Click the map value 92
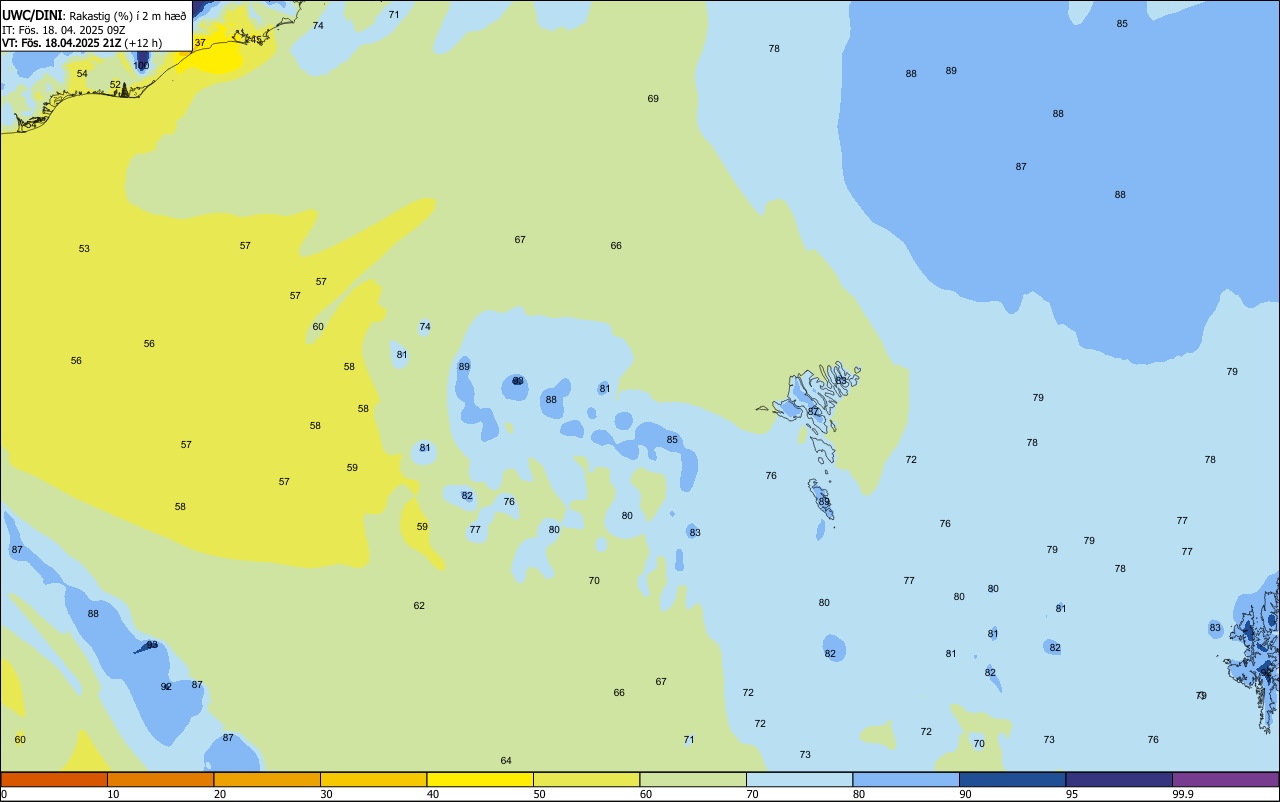1280x802 pixels. (166, 687)
